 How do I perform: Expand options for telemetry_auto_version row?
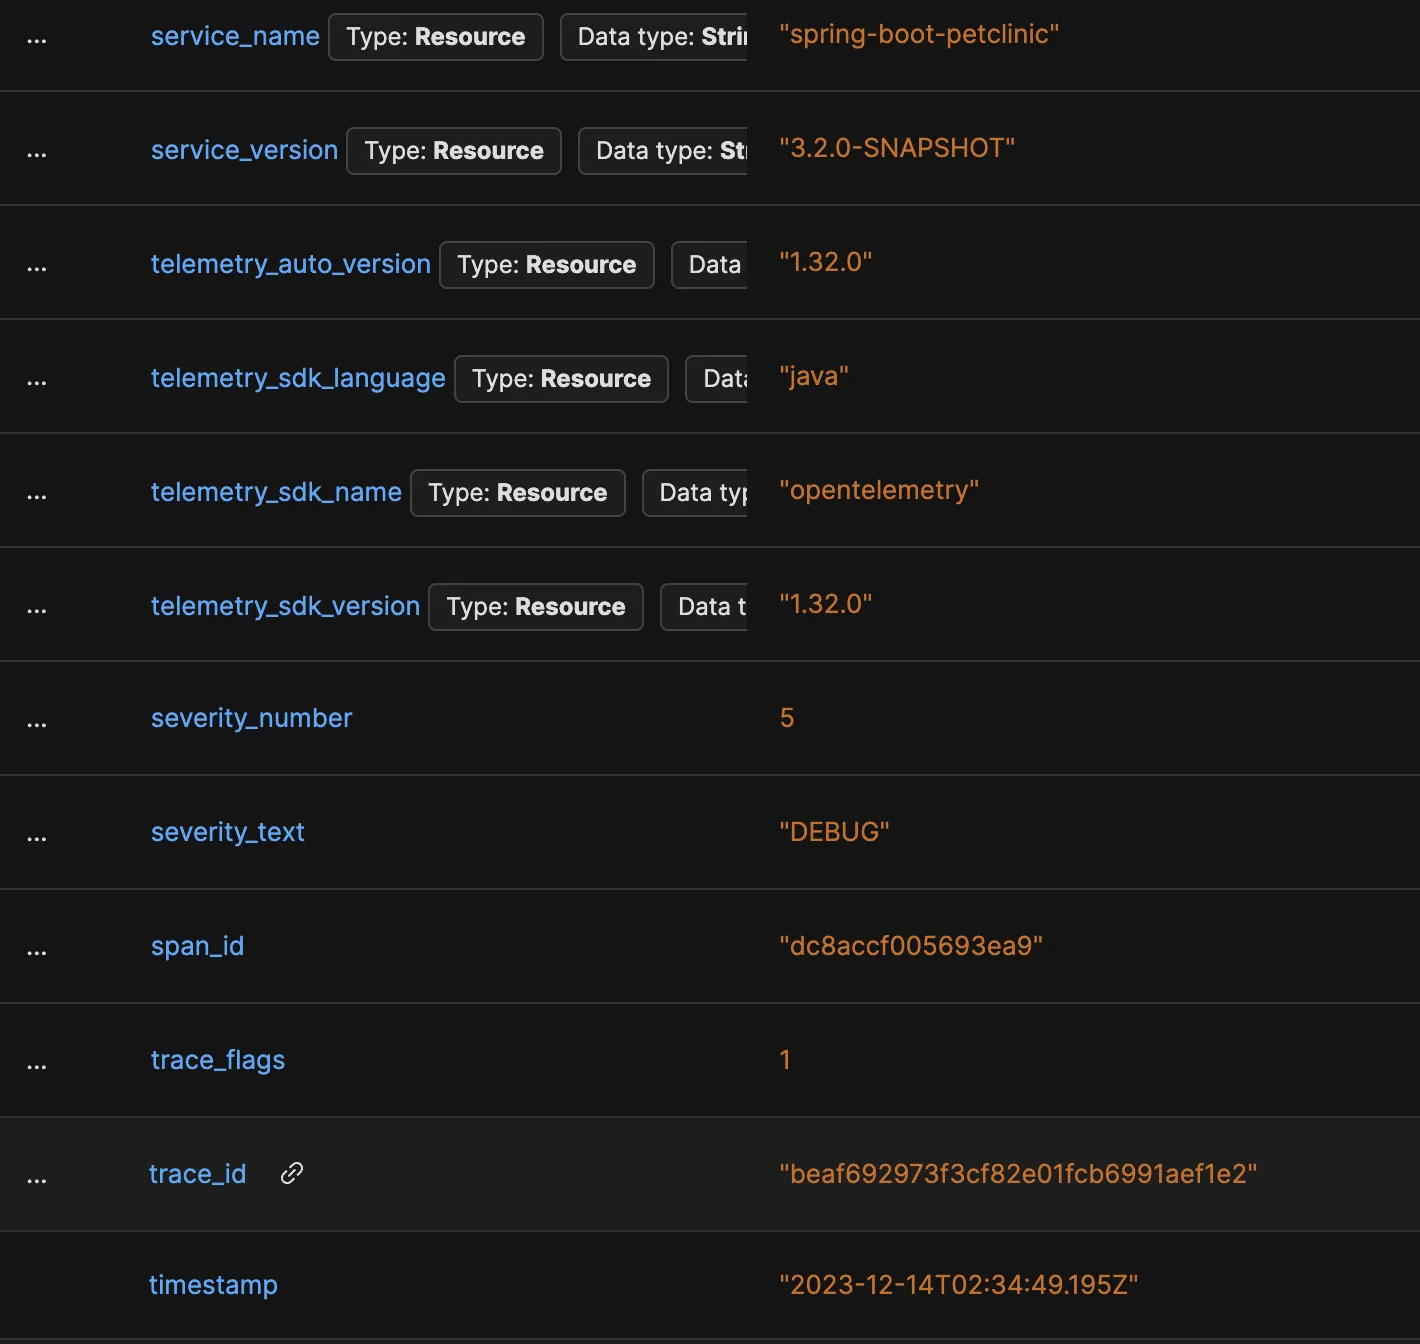37,269
